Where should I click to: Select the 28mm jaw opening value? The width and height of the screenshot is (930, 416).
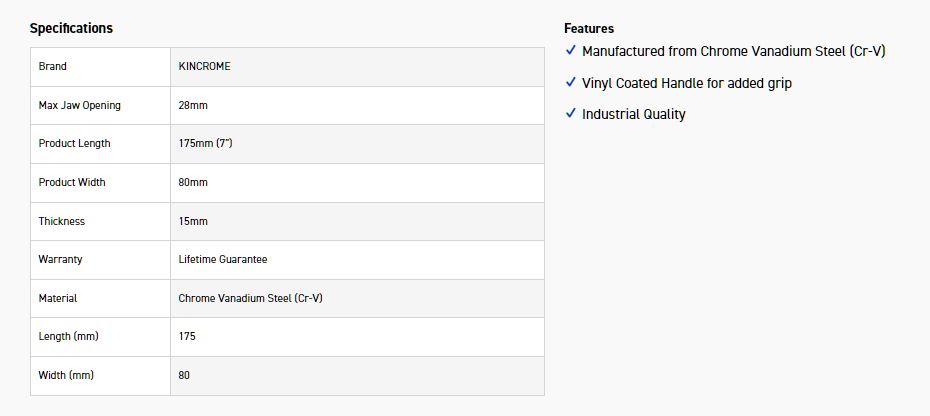point(193,105)
